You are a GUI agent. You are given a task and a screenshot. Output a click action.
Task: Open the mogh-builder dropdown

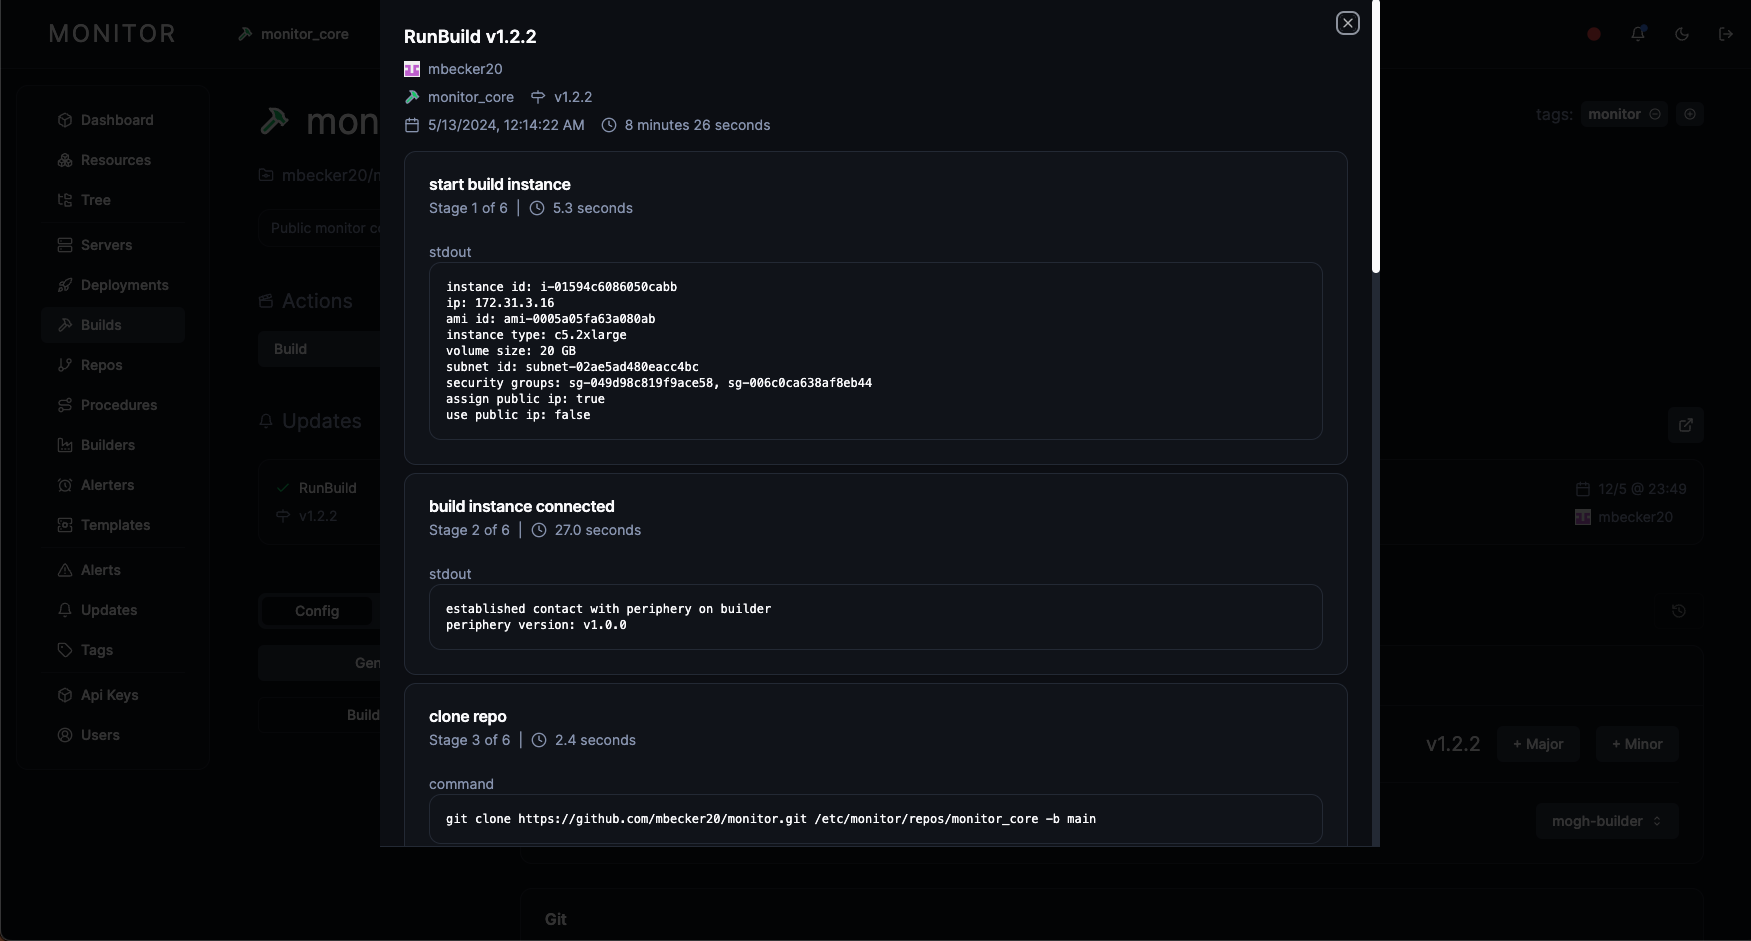point(1607,821)
